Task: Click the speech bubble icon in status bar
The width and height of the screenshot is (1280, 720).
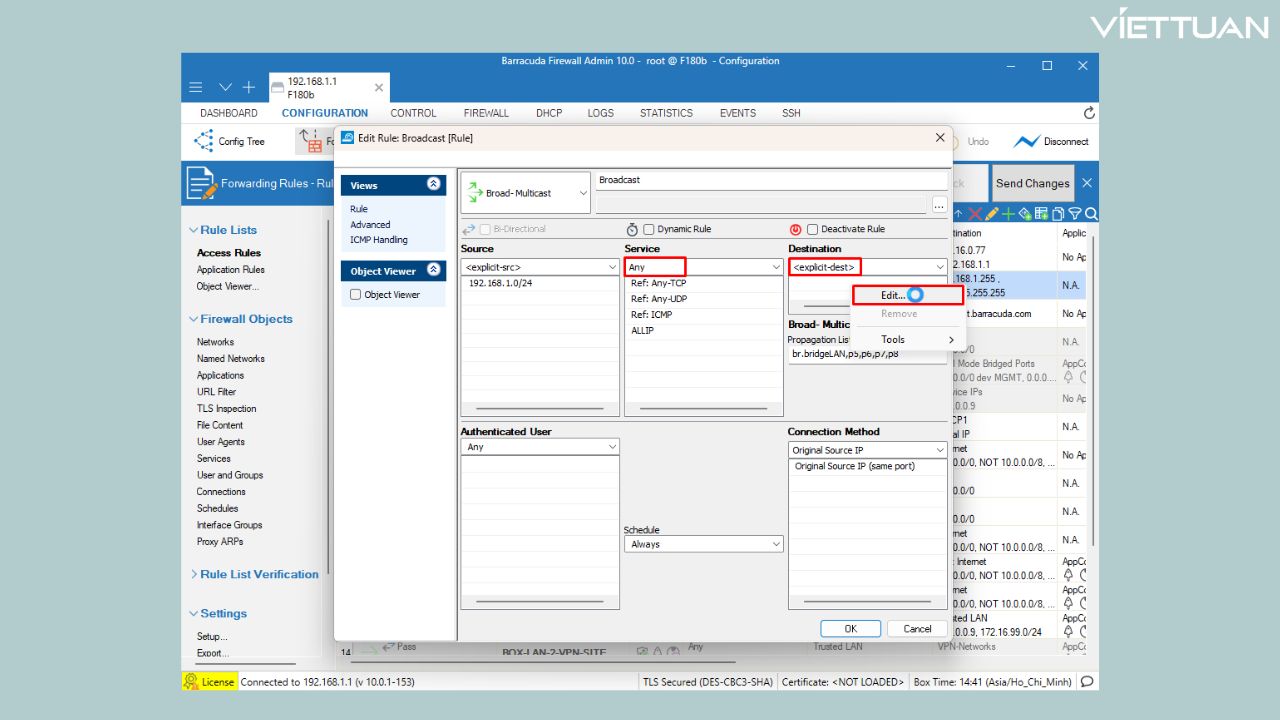Action: click(1087, 682)
